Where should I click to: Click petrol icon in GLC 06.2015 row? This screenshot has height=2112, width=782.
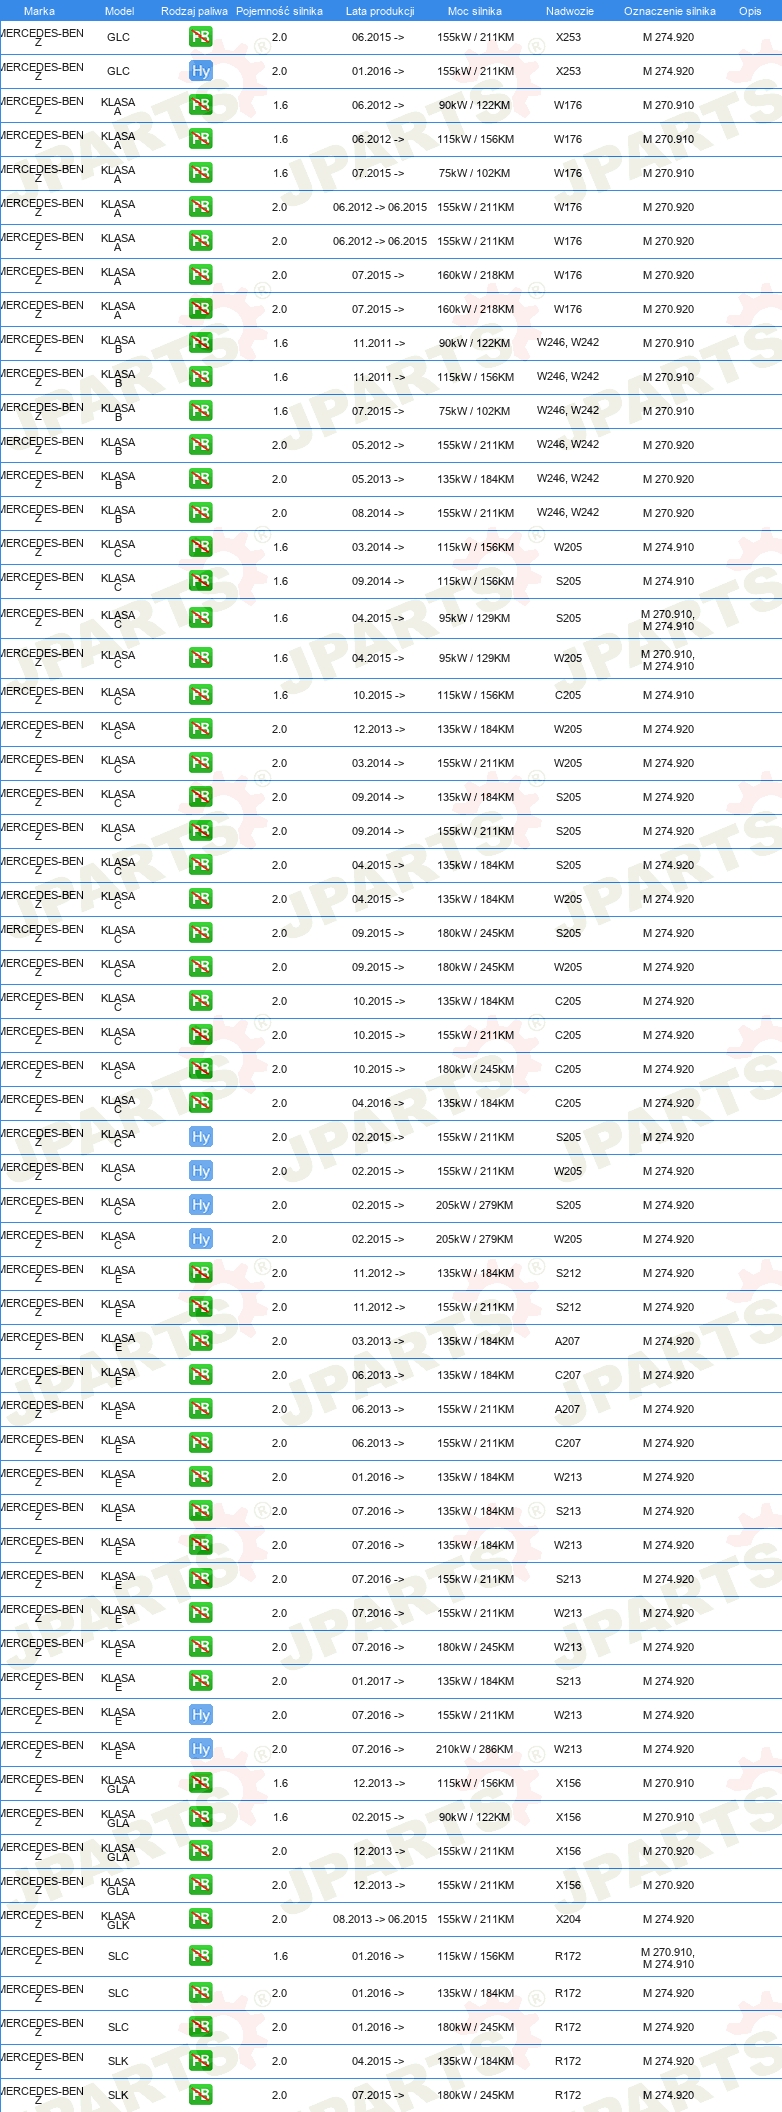[201, 37]
